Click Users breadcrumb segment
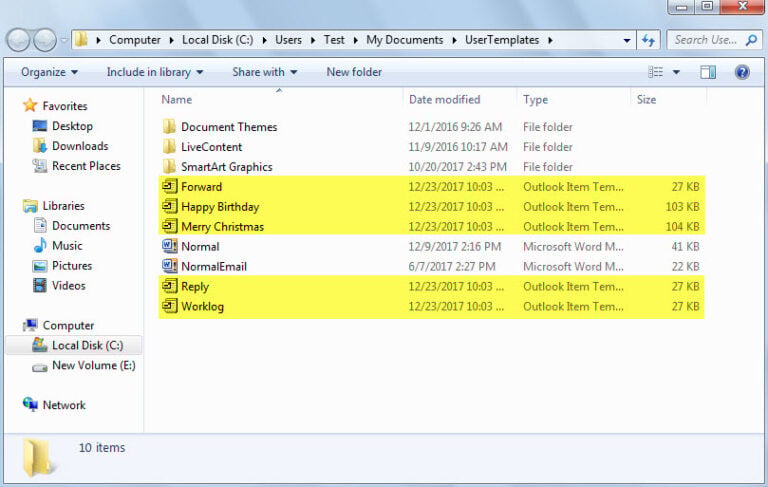This screenshot has width=768, height=487. (x=288, y=40)
